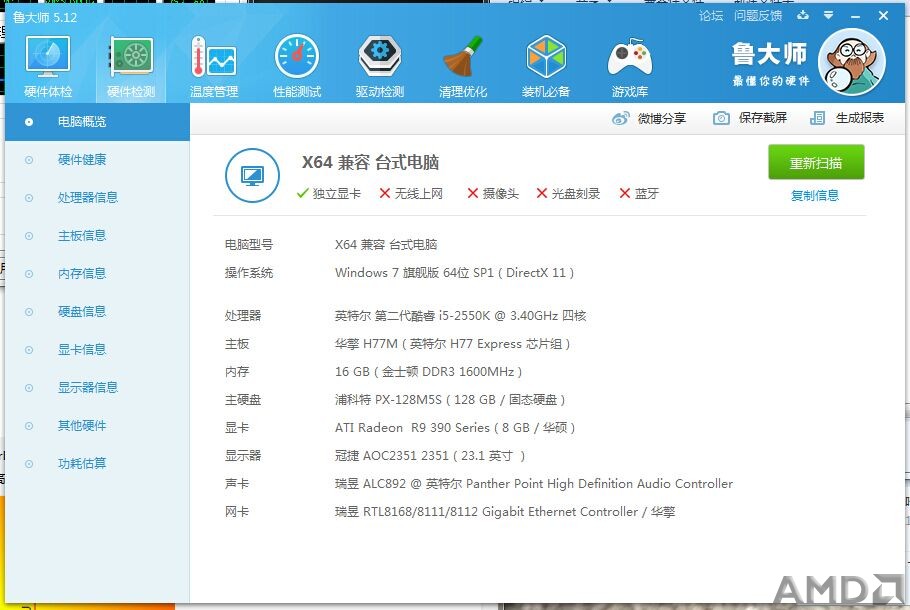This screenshot has width=910, height=610.
Task: Click the Weibo share icon
Action: pos(620,118)
